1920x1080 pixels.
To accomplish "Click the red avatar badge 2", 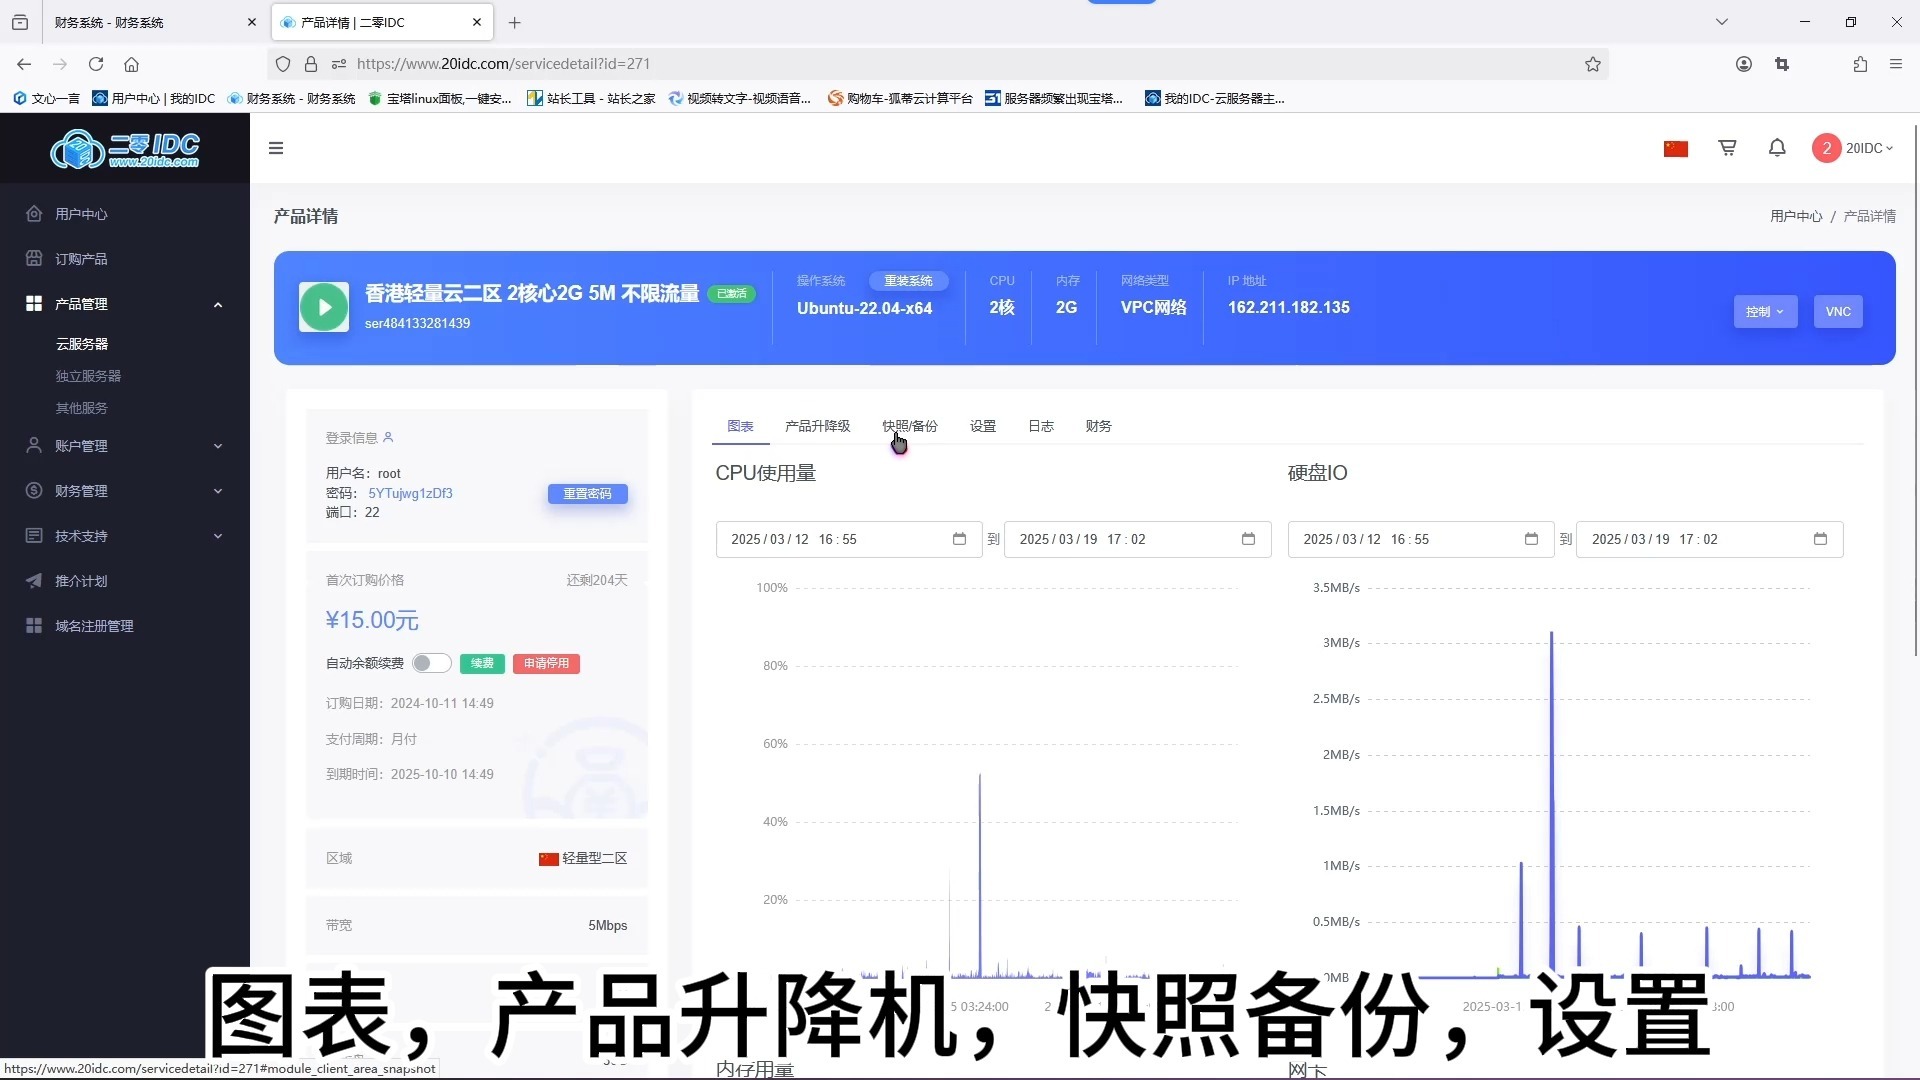I will pos(1826,148).
